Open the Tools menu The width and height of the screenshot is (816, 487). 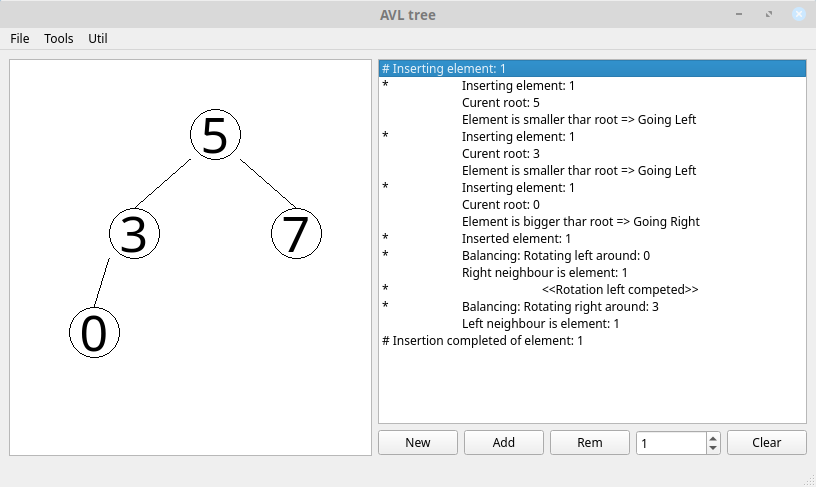tap(58, 39)
